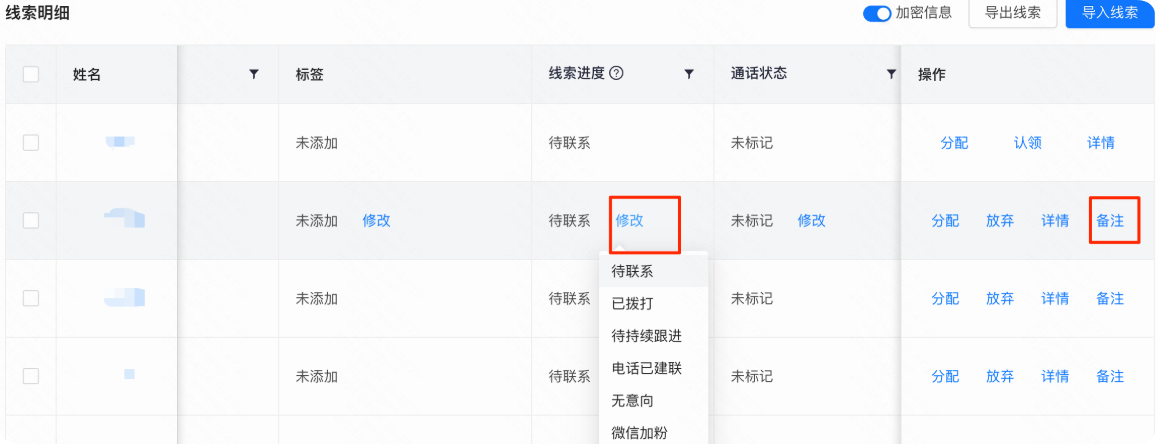Click 备注 in the third row

(1110, 298)
